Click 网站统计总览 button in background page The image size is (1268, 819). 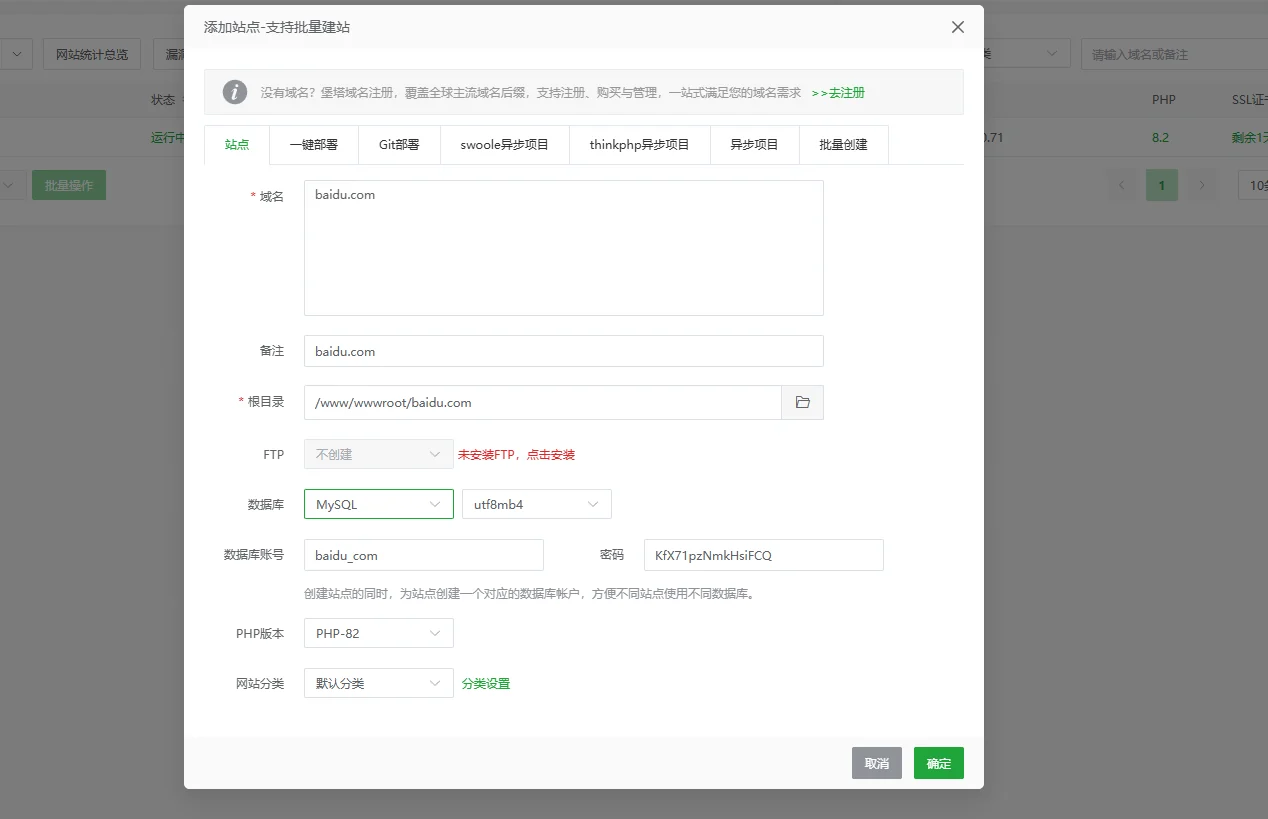click(x=92, y=54)
